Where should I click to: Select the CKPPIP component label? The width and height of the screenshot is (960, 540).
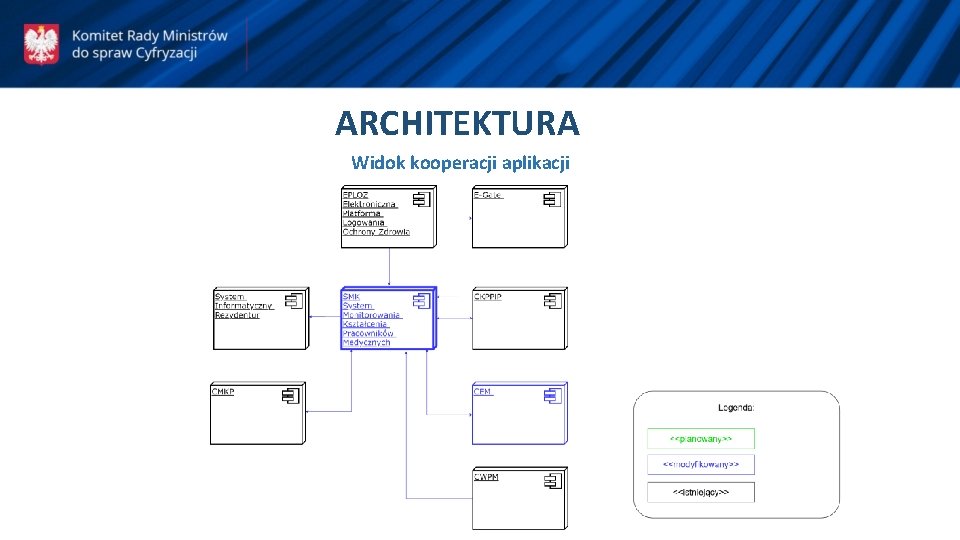(487, 296)
